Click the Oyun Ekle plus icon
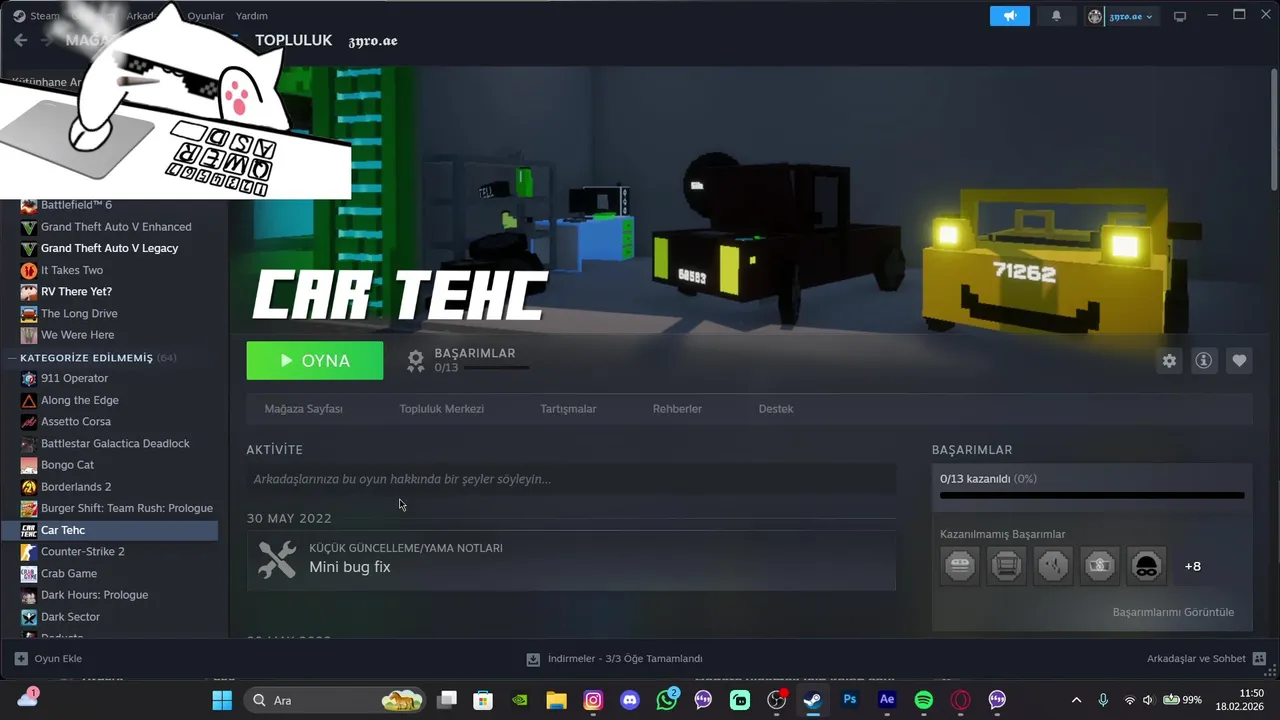 click(21, 659)
